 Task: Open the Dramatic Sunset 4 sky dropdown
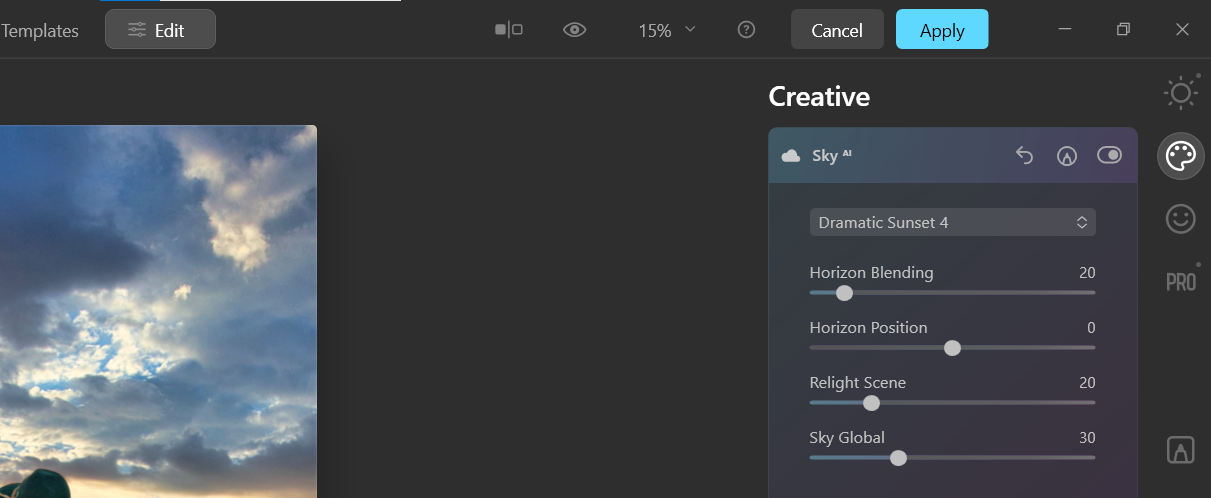(952, 222)
